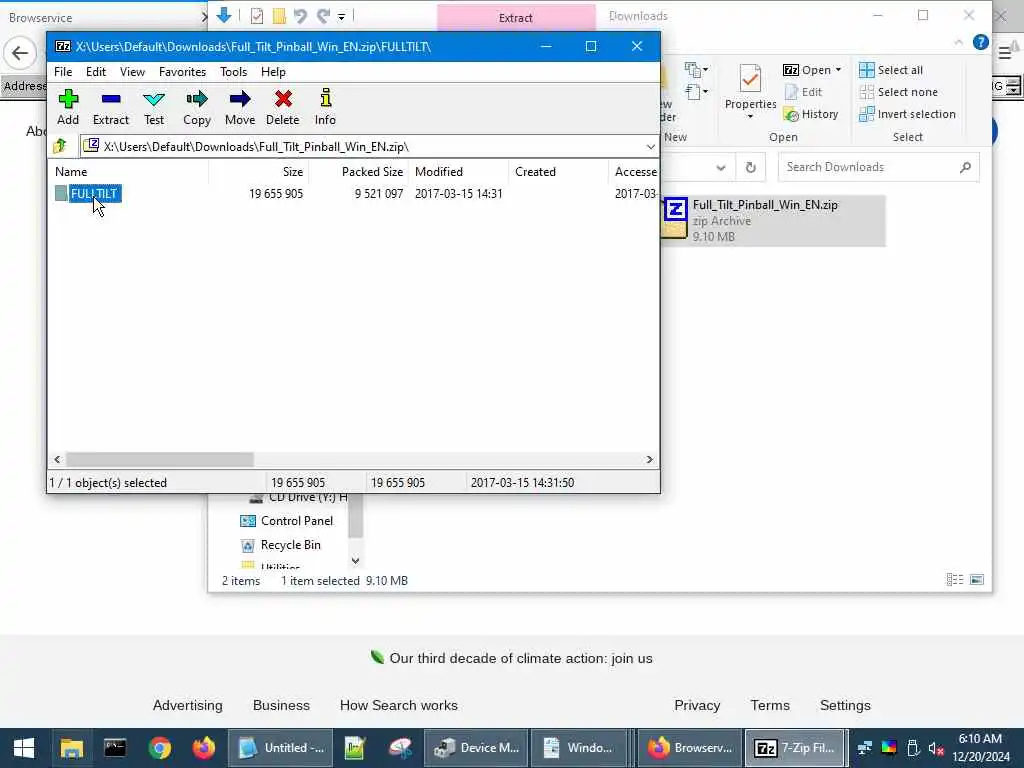Switch to Device Manager taskbar button
This screenshot has height=768, width=1024.
476,748
